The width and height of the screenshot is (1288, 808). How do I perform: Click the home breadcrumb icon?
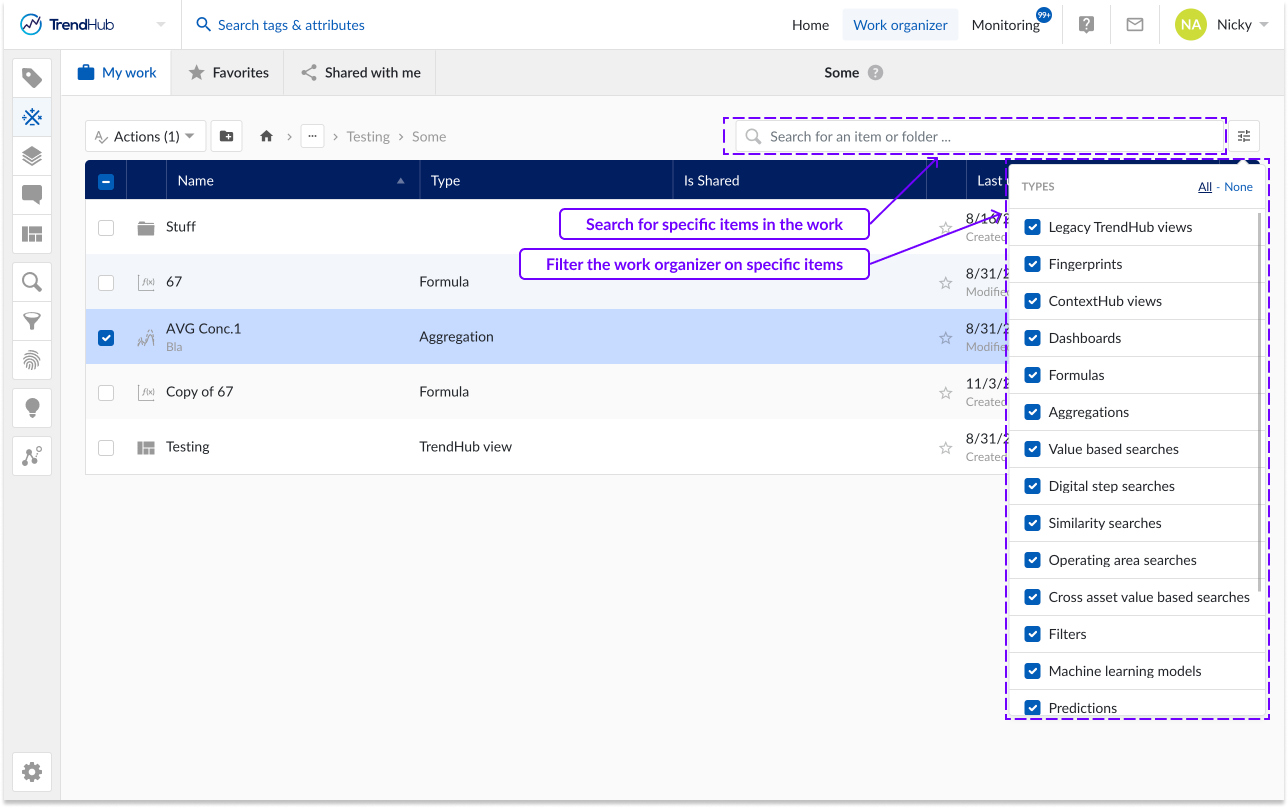(266, 137)
